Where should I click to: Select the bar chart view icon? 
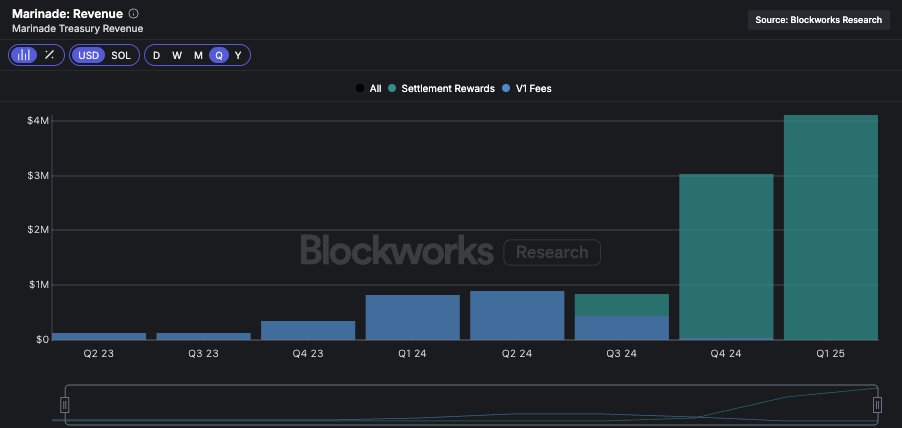pos(23,55)
